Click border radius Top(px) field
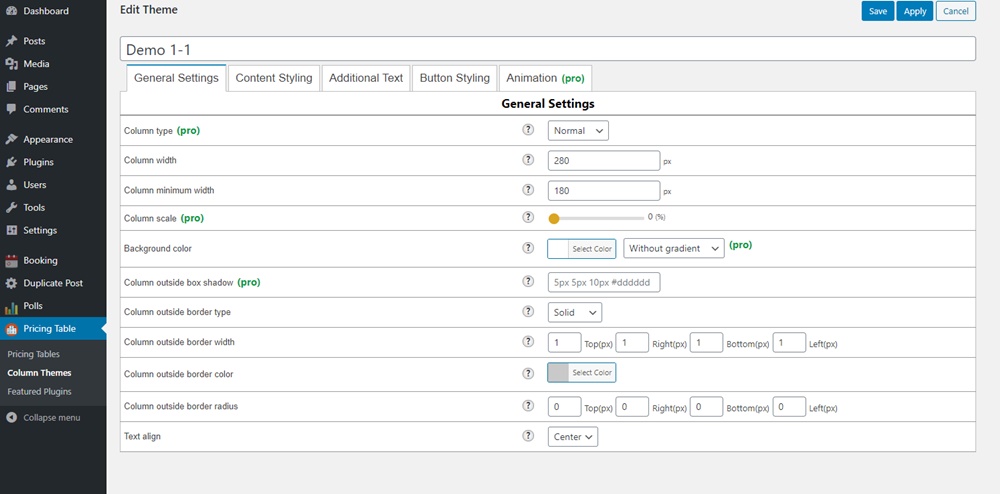Viewport: 1000px width, 494px height. click(564, 407)
